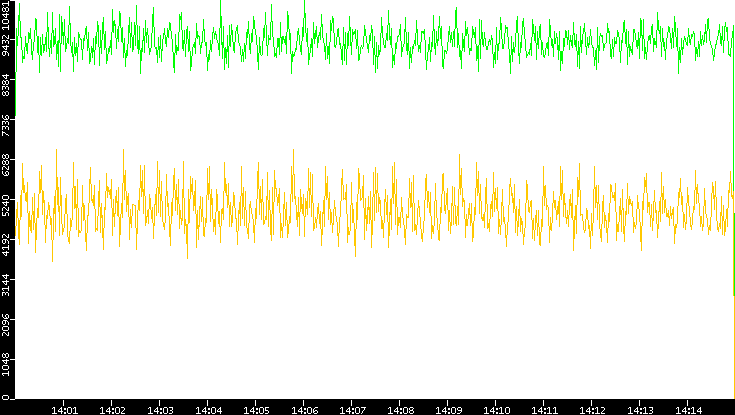
Task: Click the 9432 vertical axis label
Action: (6, 45)
